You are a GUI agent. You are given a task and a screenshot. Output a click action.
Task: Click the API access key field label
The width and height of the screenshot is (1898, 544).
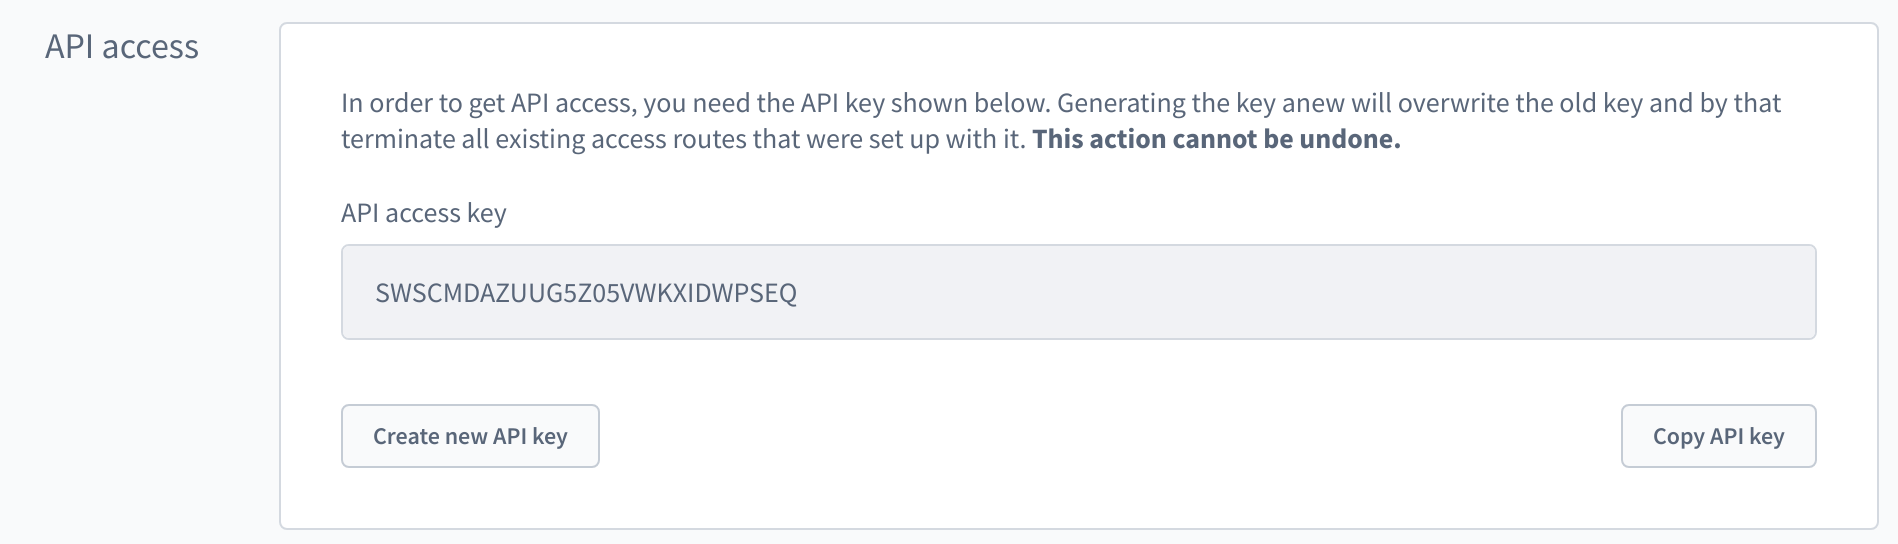click(424, 213)
